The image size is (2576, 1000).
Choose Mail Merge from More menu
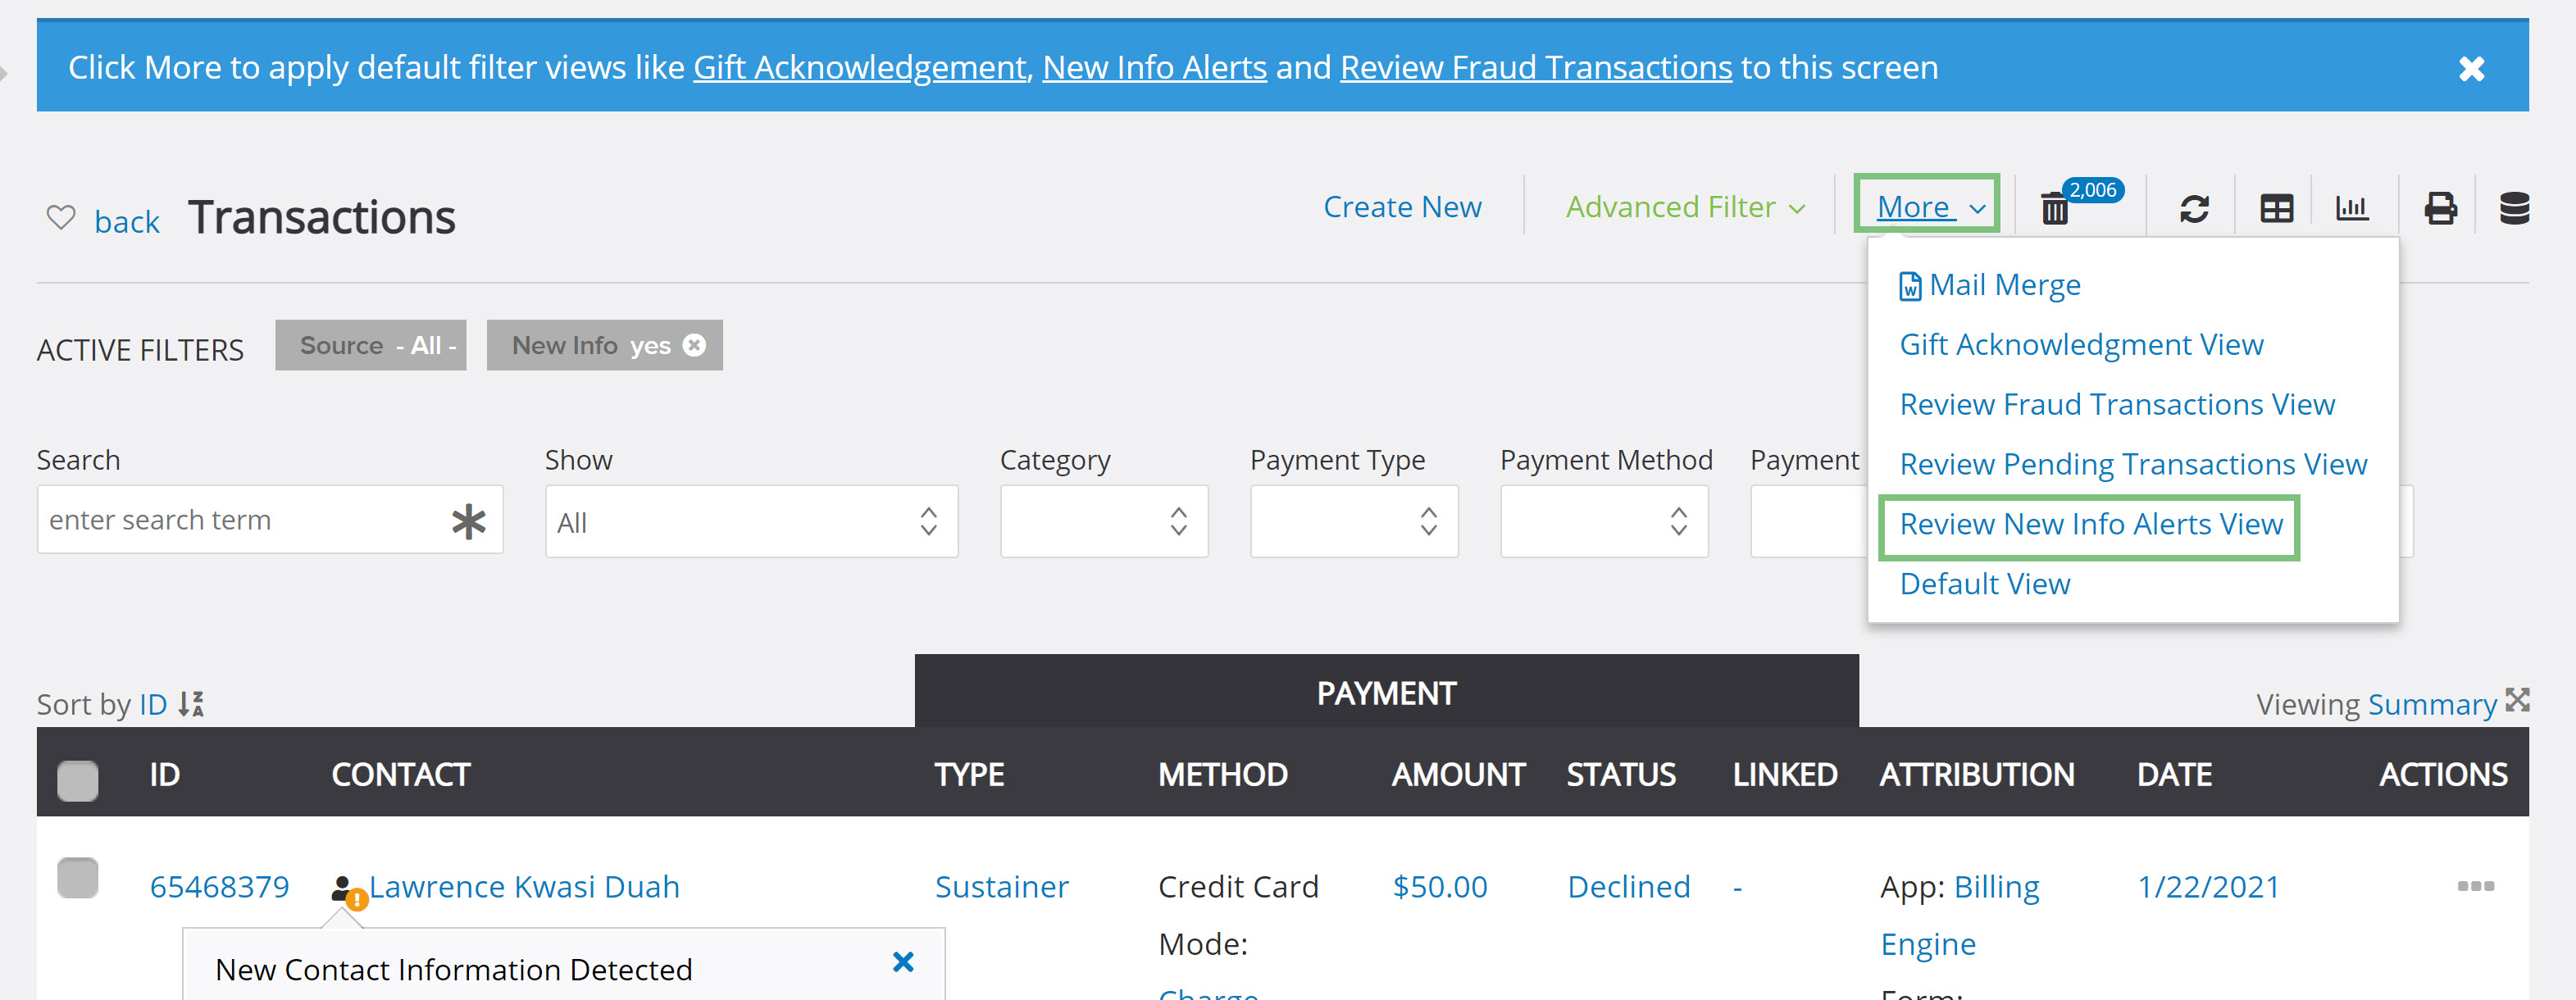(1990, 285)
